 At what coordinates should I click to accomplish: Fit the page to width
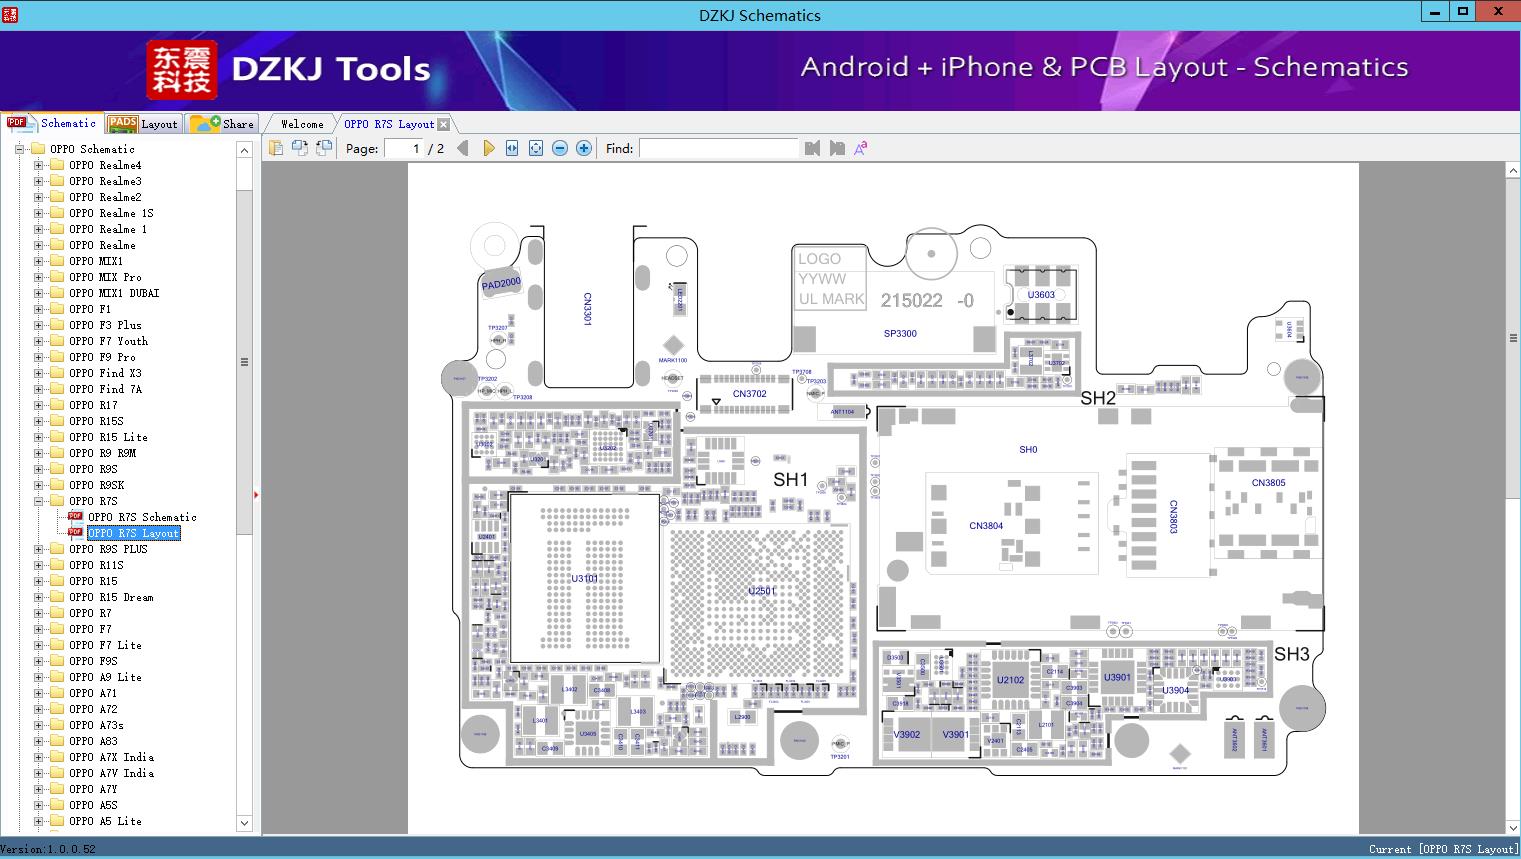coord(512,148)
